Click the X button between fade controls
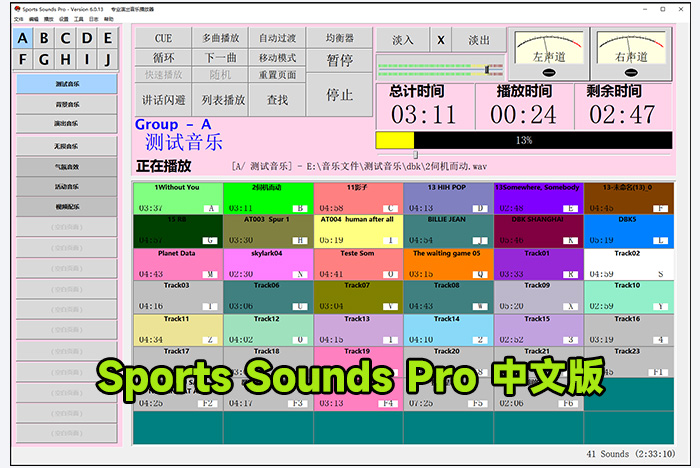 pos(441,40)
